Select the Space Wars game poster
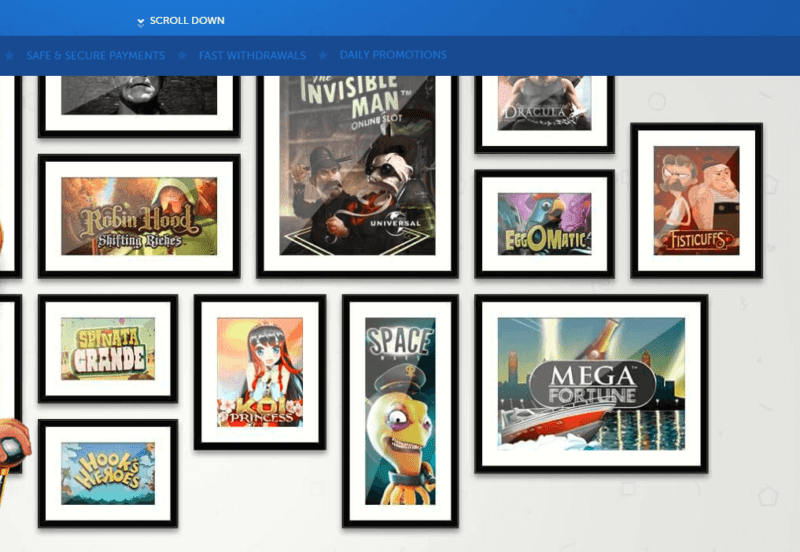Screen dimensions: 800x552 pyautogui.click(x=400, y=410)
